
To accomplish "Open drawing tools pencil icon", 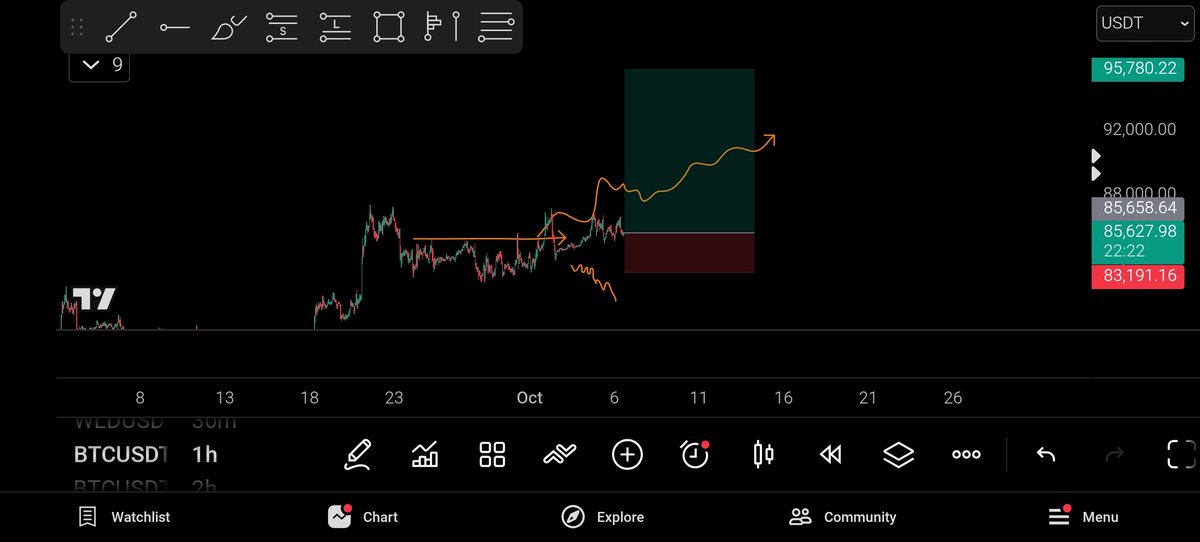I will pos(358,455).
